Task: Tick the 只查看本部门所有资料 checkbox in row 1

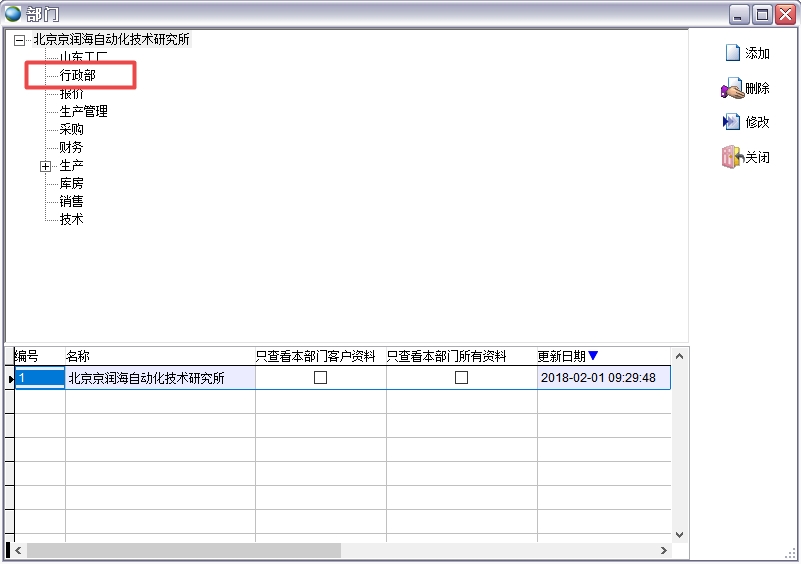Action: tap(461, 378)
